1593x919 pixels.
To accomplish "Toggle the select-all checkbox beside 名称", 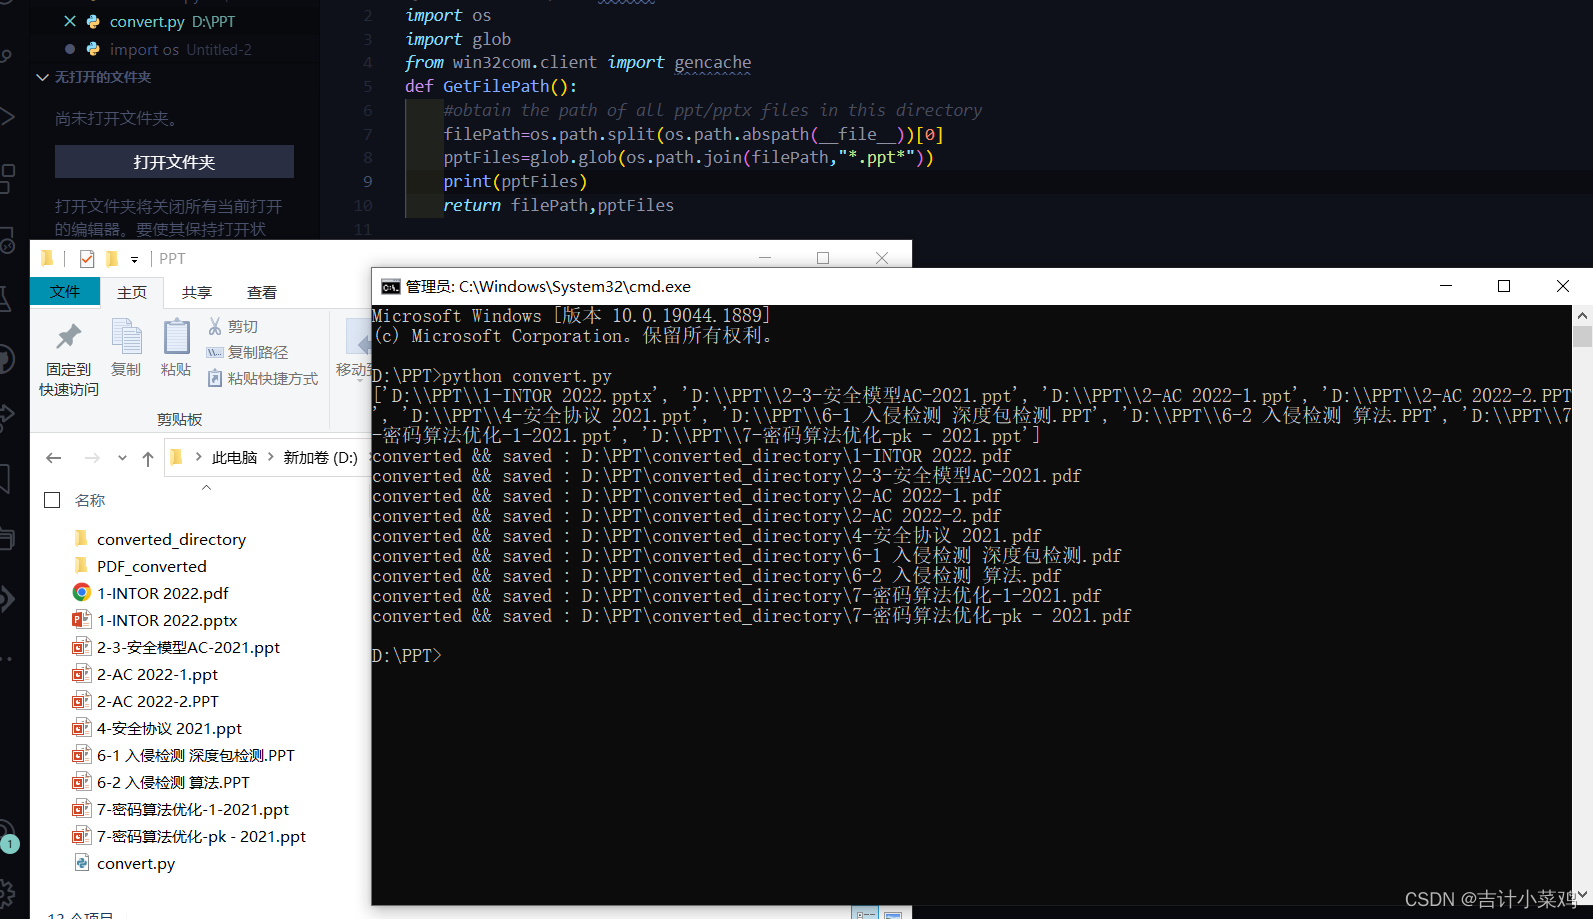I will tap(52, 500).
